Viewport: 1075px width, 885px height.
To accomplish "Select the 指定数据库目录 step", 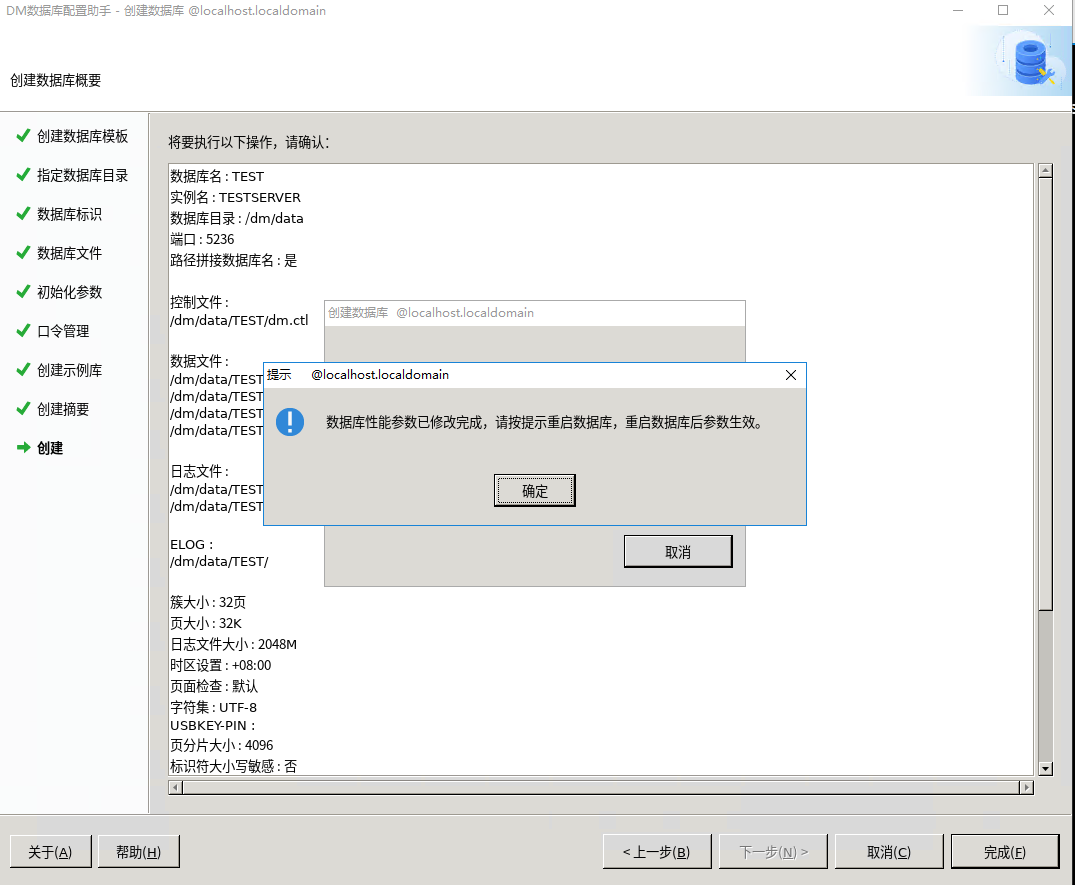I will 82,175.
